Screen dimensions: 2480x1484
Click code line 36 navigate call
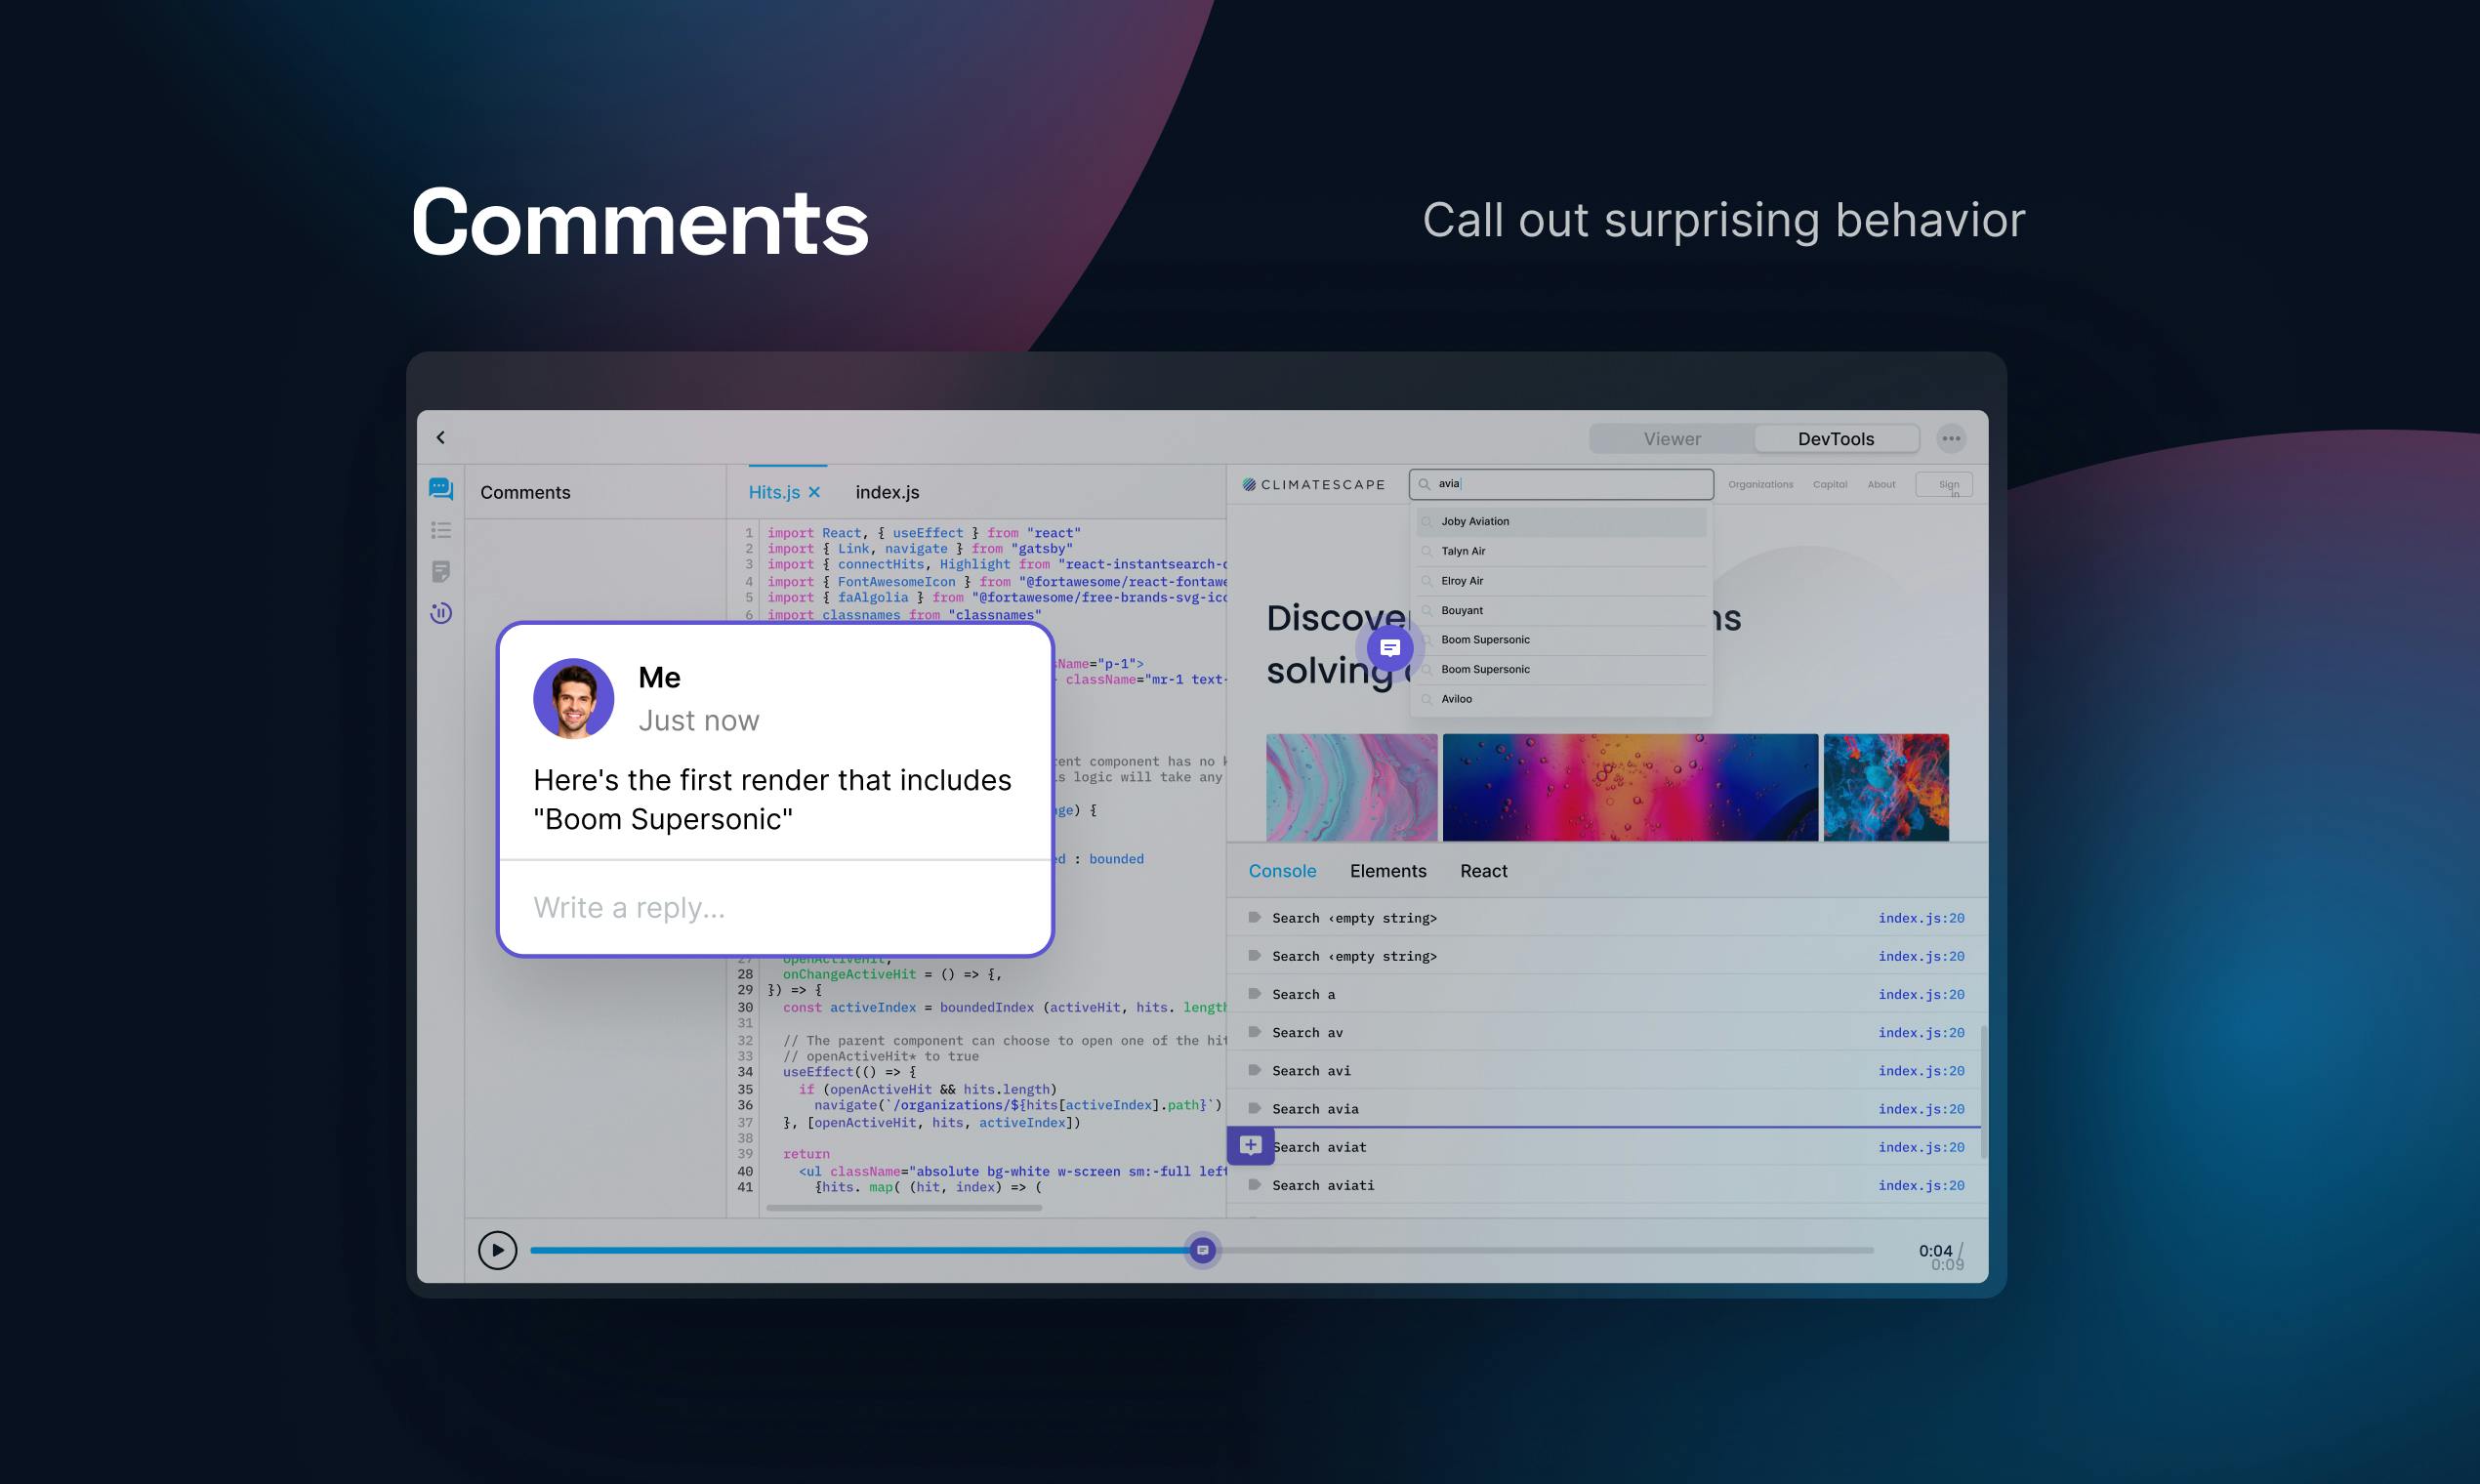[1018, 1105]
